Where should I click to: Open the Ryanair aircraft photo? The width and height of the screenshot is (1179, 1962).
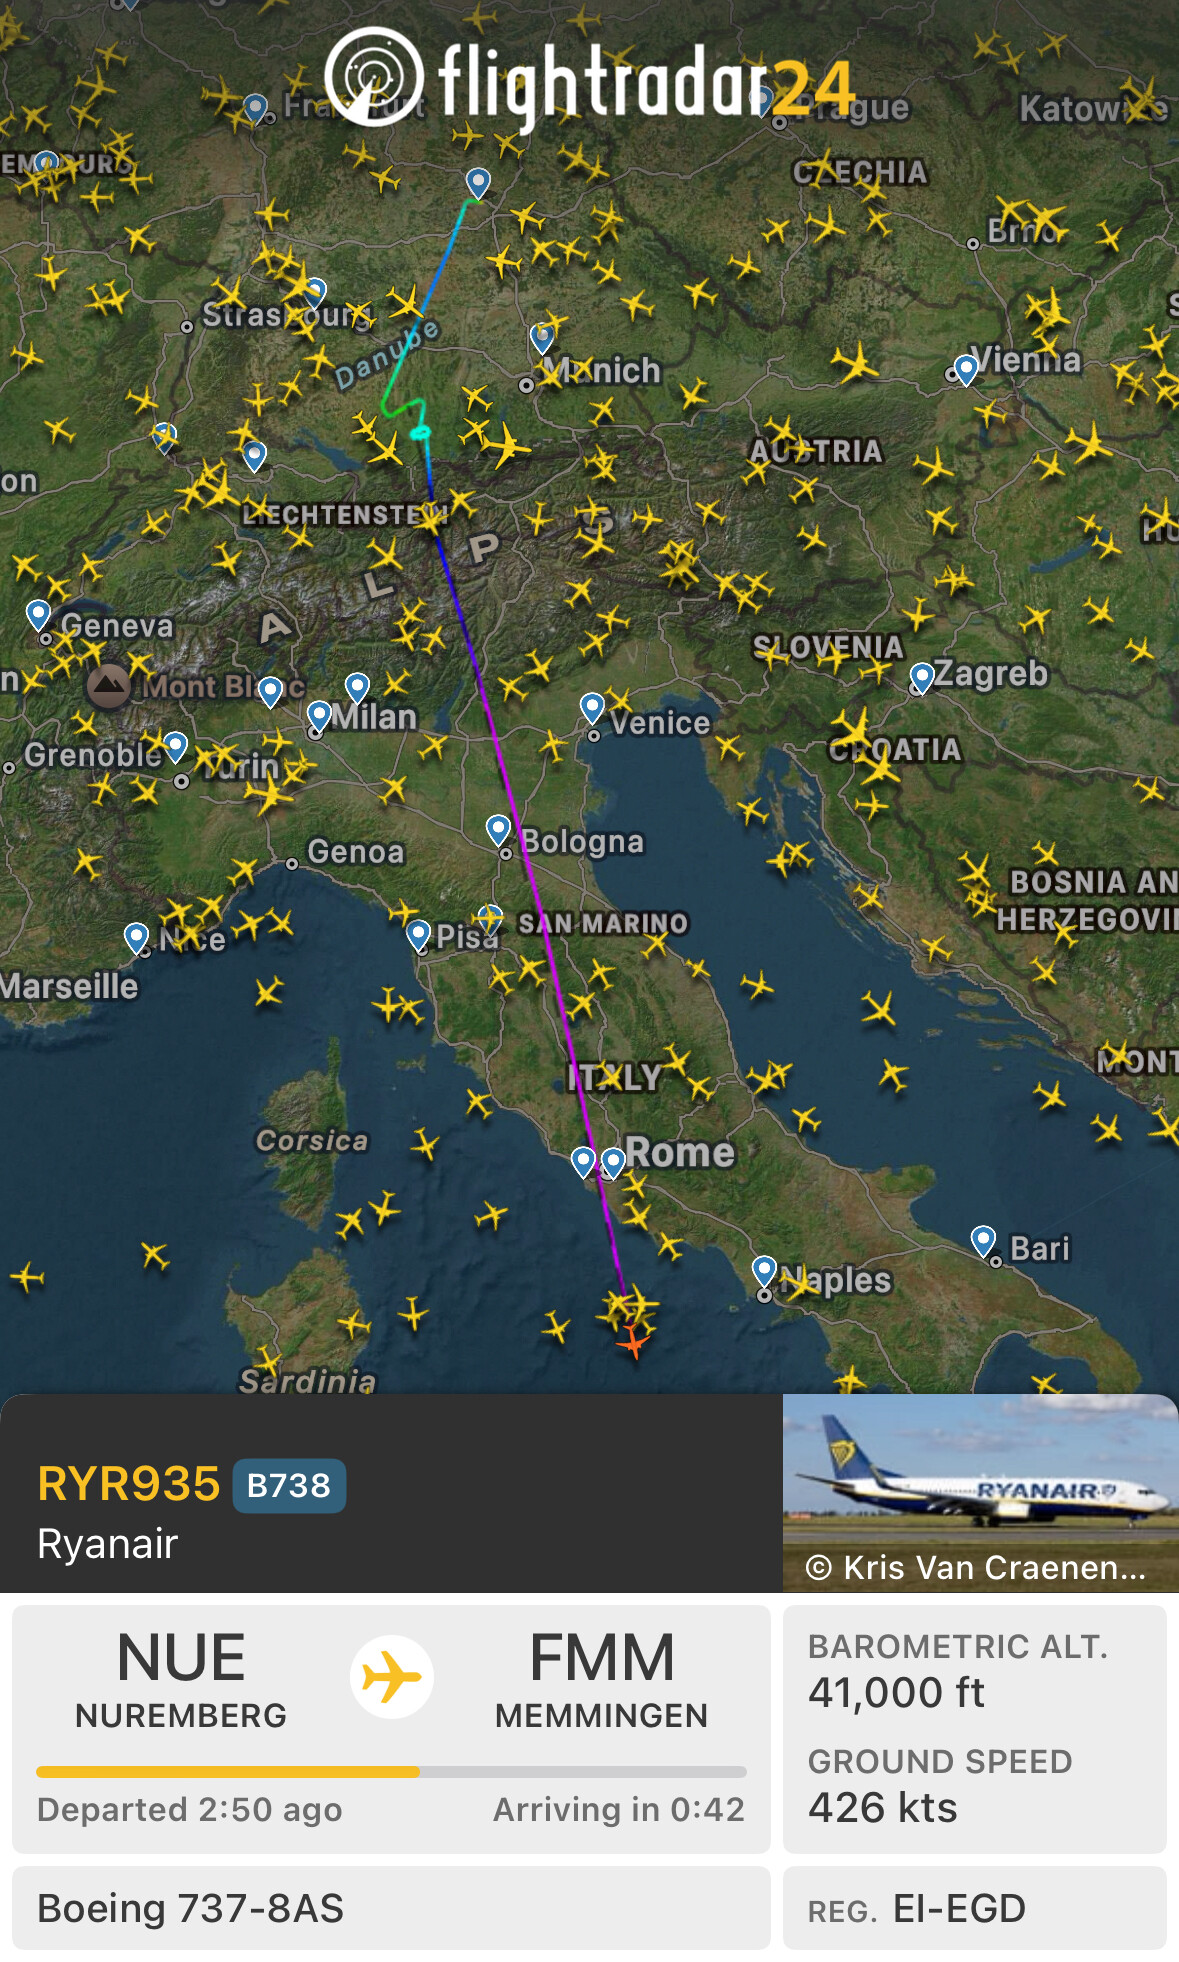980,1492
